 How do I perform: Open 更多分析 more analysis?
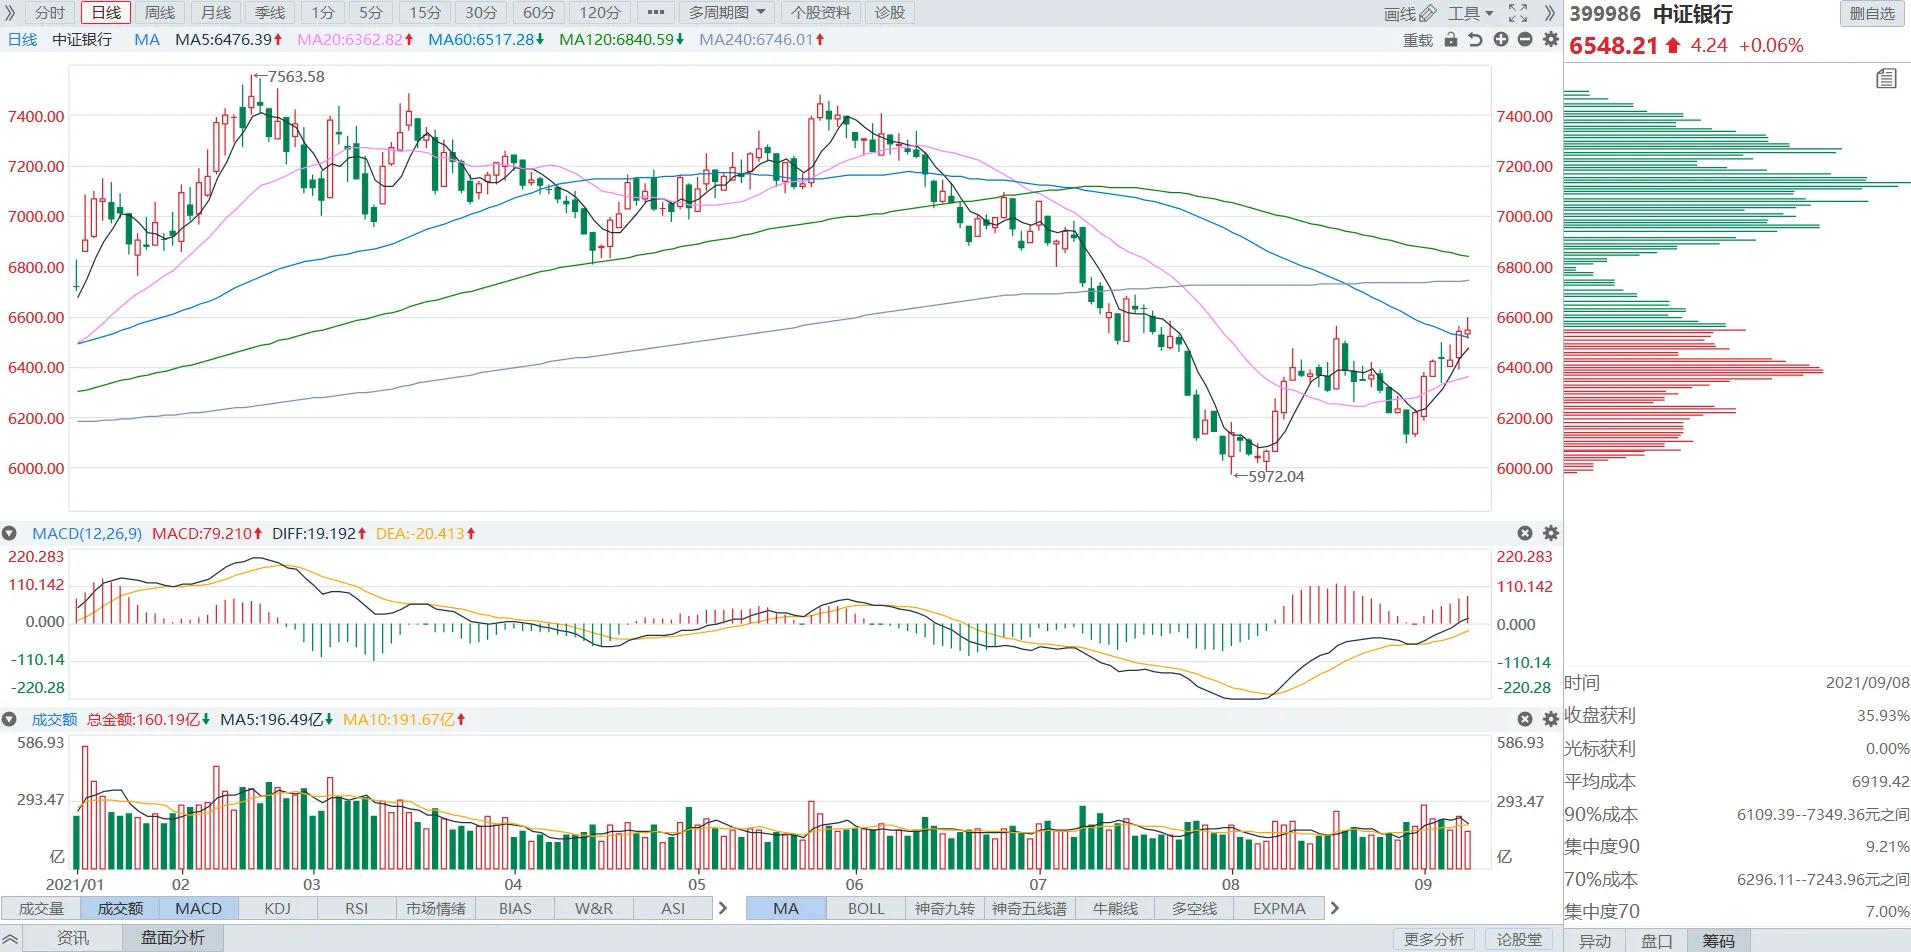(x=1434, y=939)
